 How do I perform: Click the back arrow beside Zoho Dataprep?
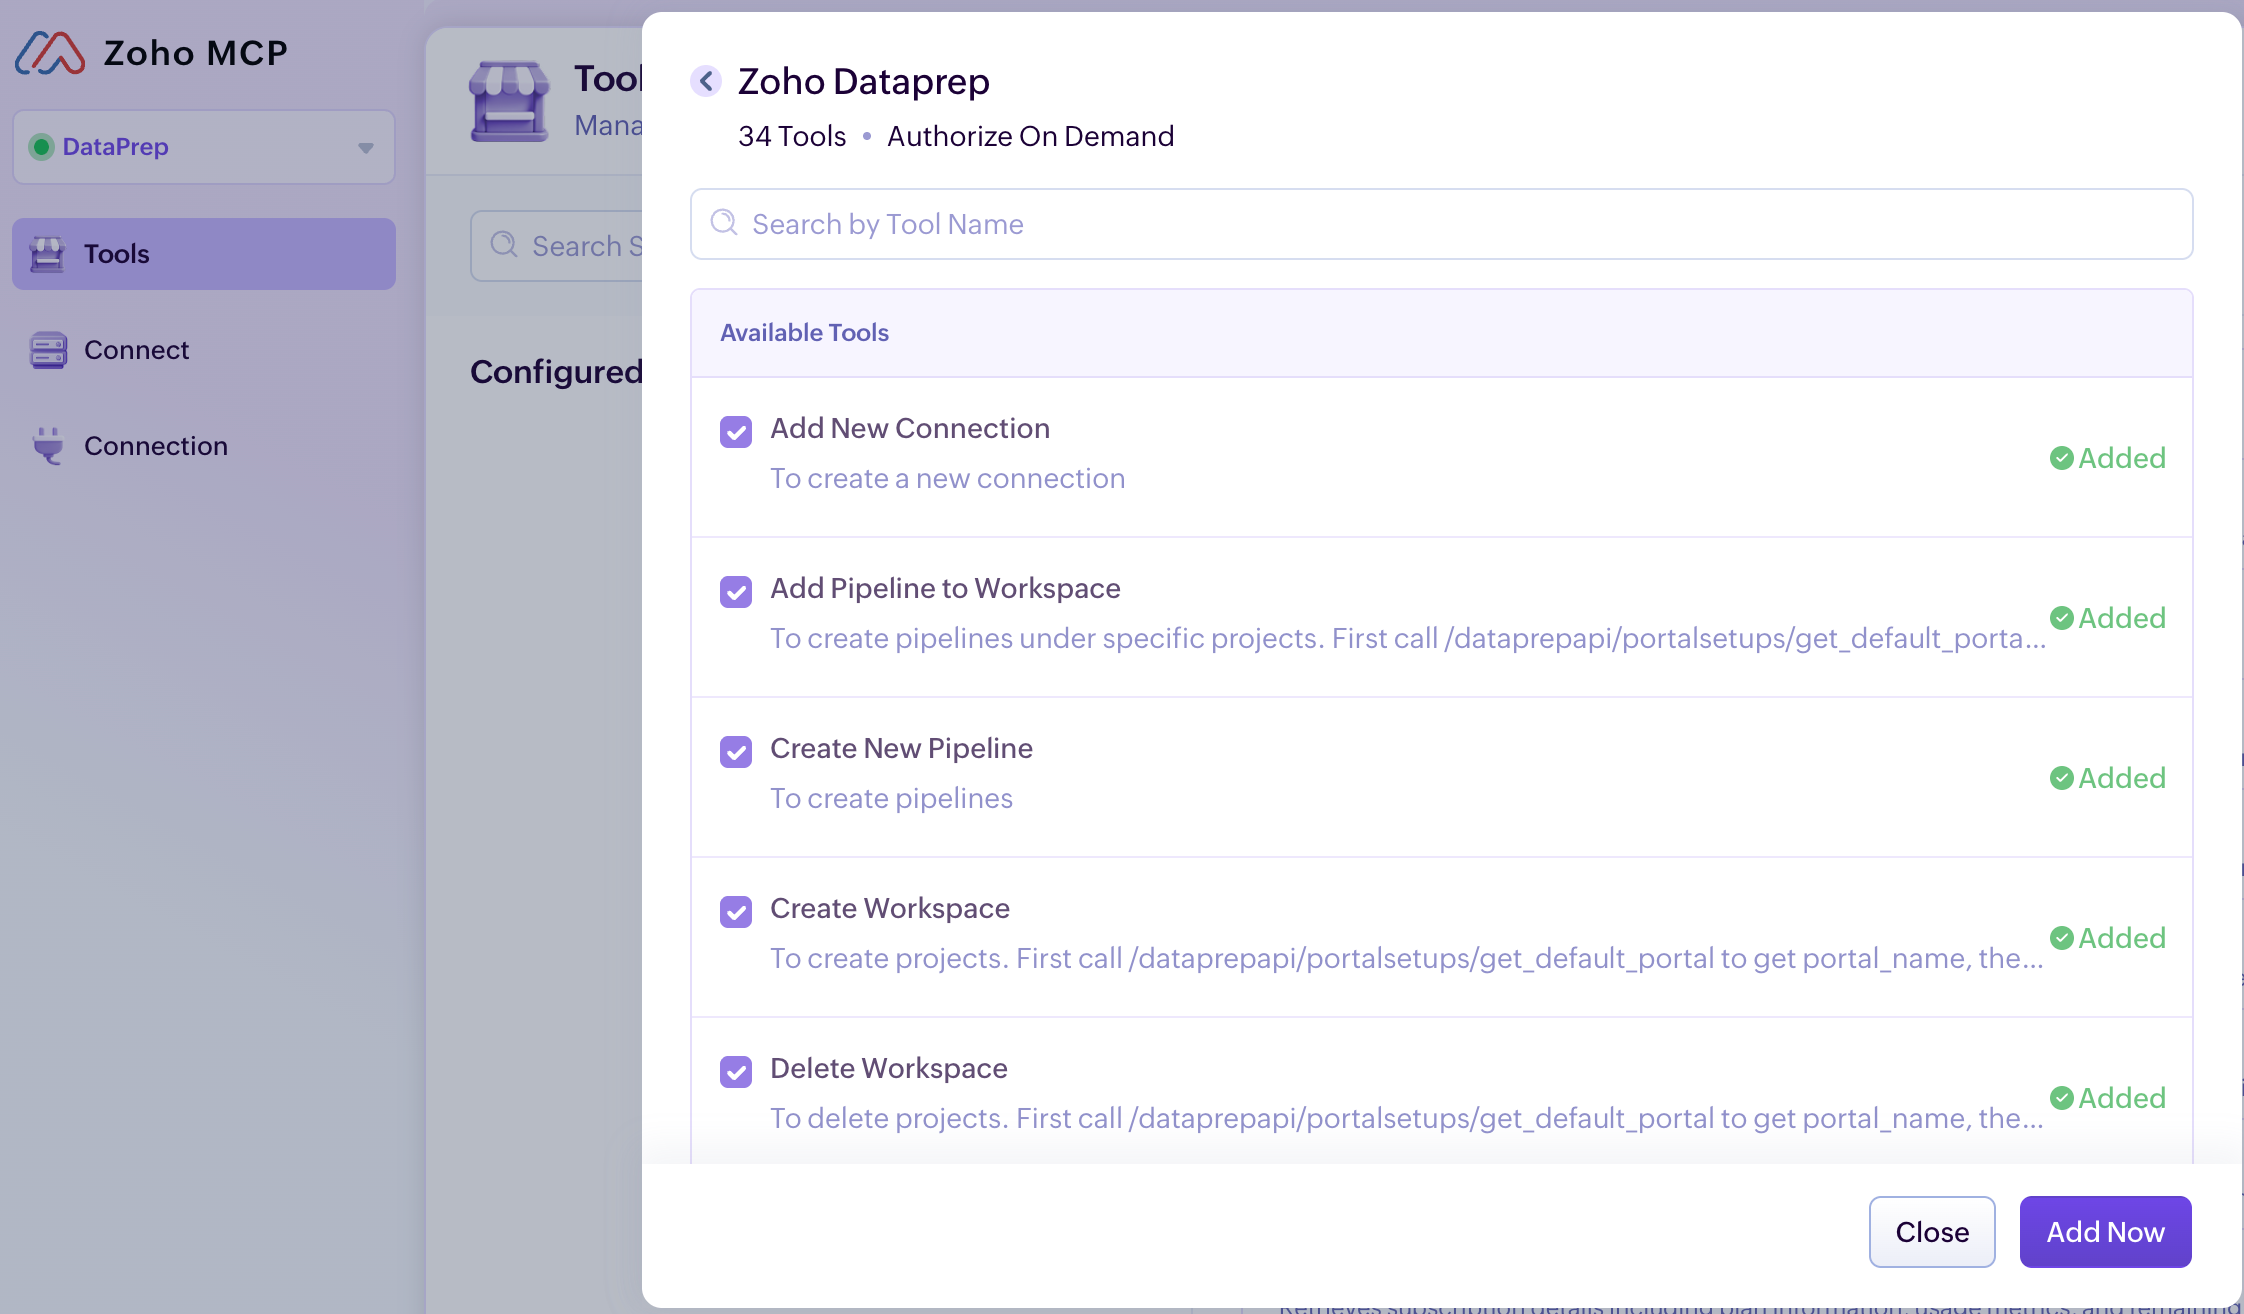[706, 81]
